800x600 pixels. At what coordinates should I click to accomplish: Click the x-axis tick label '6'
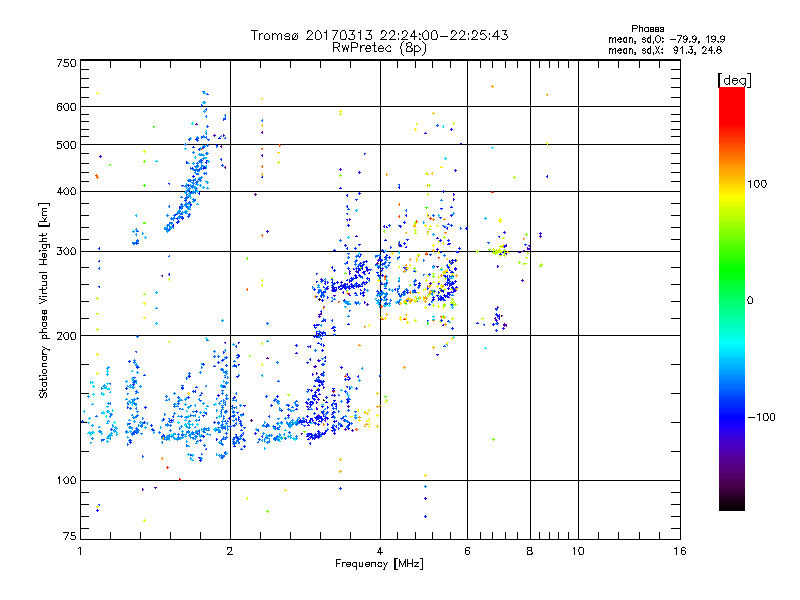click(467, 551)
